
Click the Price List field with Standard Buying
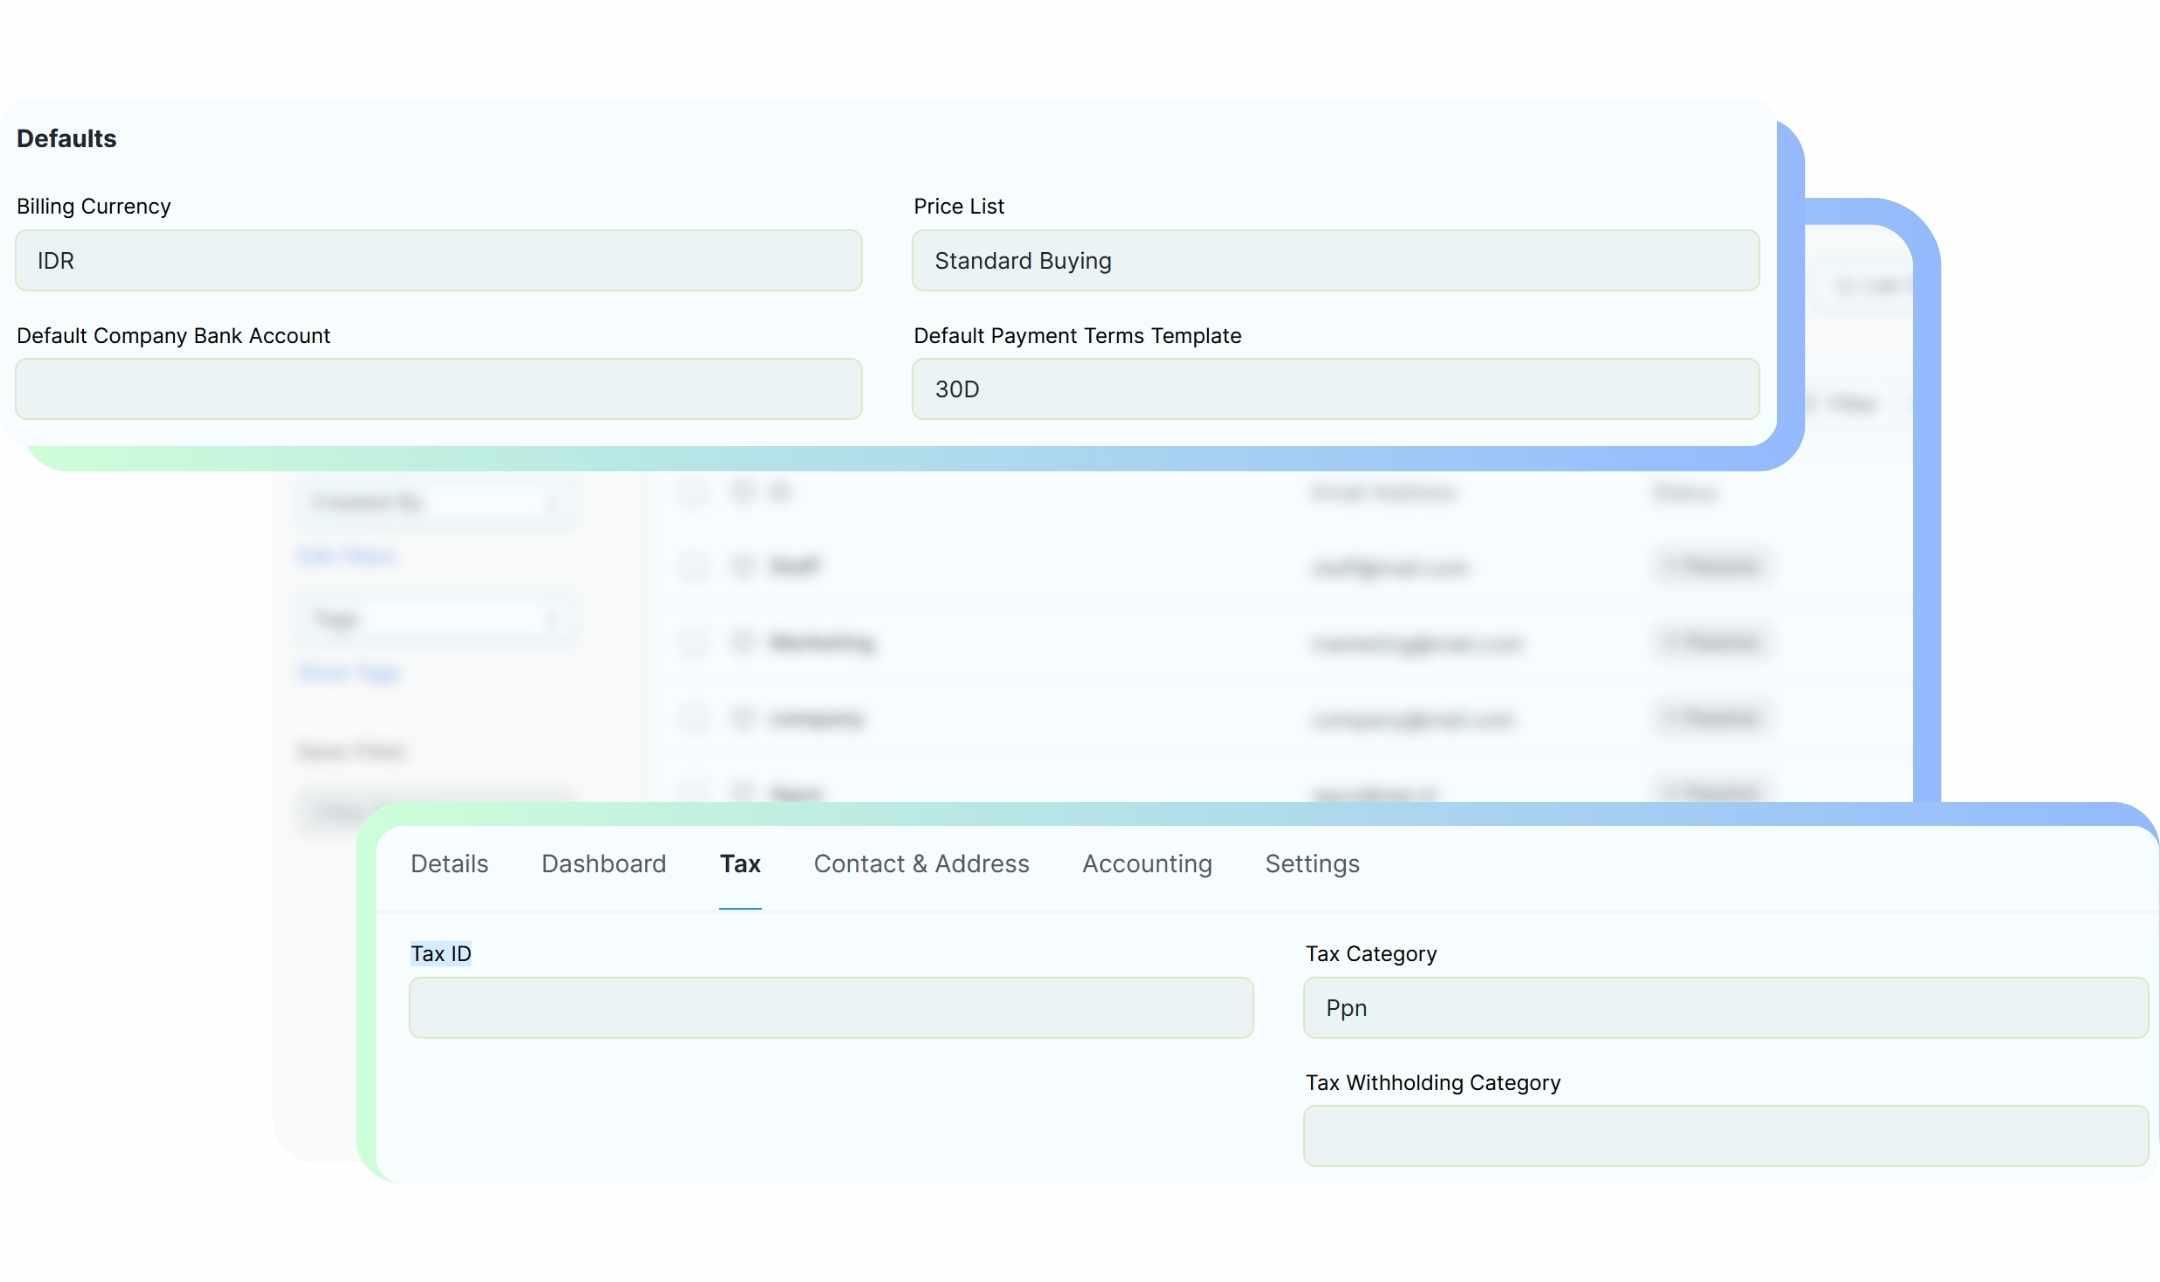click(x=1334, y=261)
